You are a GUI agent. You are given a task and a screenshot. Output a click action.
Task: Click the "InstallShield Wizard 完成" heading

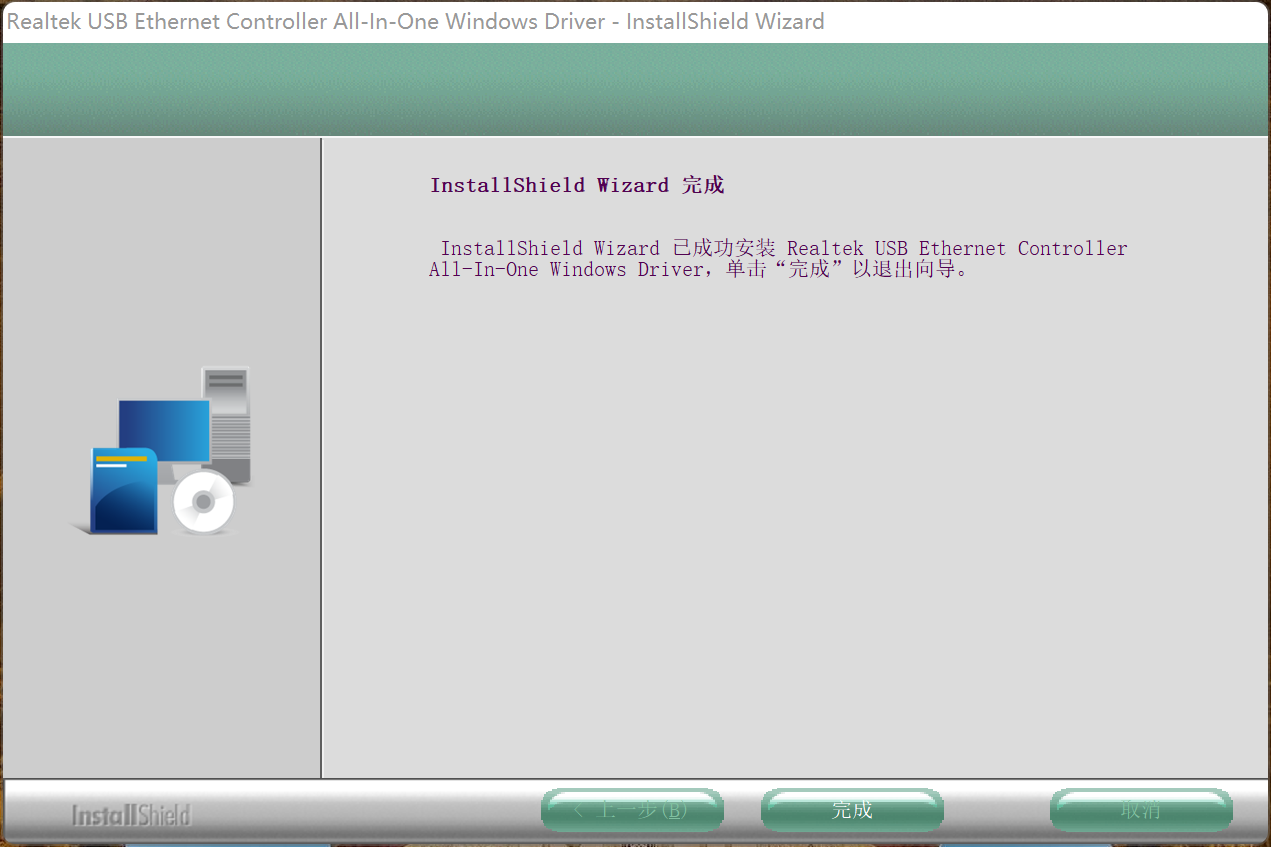(577, 185)
